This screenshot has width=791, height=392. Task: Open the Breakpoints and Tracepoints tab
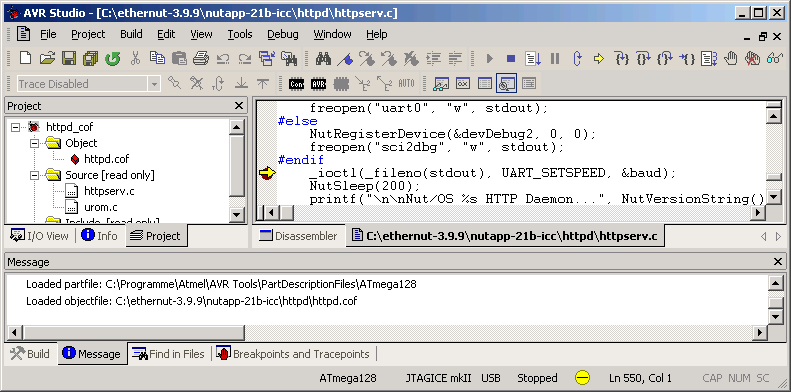click(294, 354)
